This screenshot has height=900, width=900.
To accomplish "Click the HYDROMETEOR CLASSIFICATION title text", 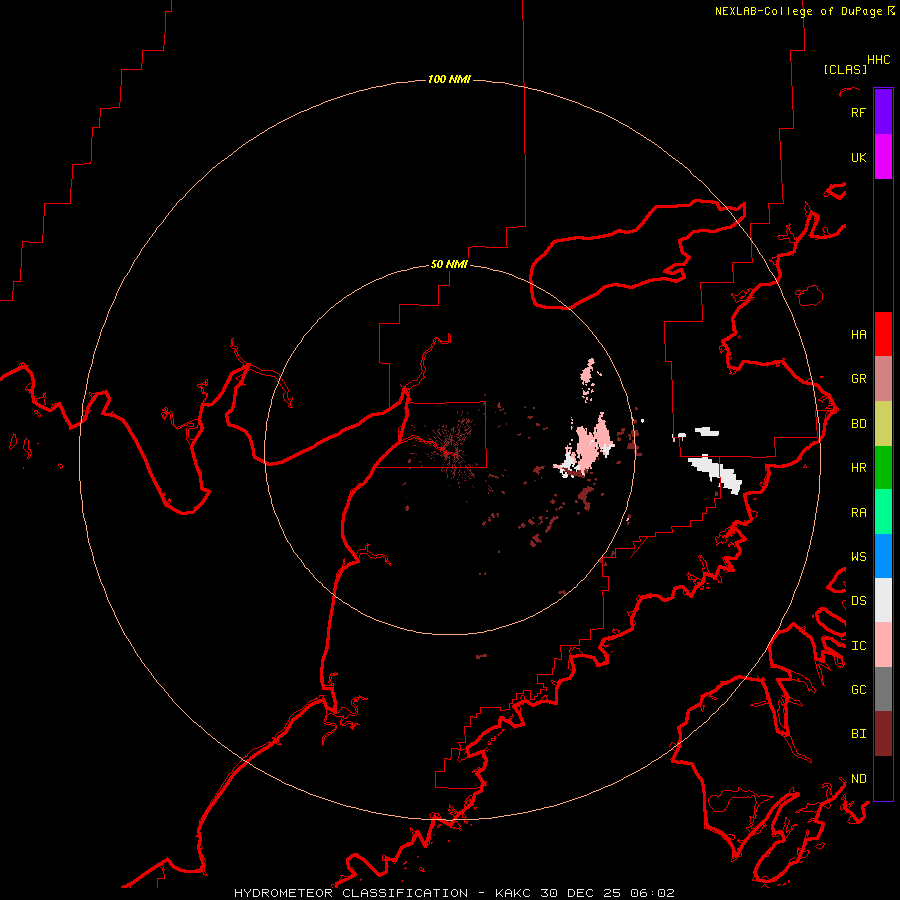I will tap(351, 893).
